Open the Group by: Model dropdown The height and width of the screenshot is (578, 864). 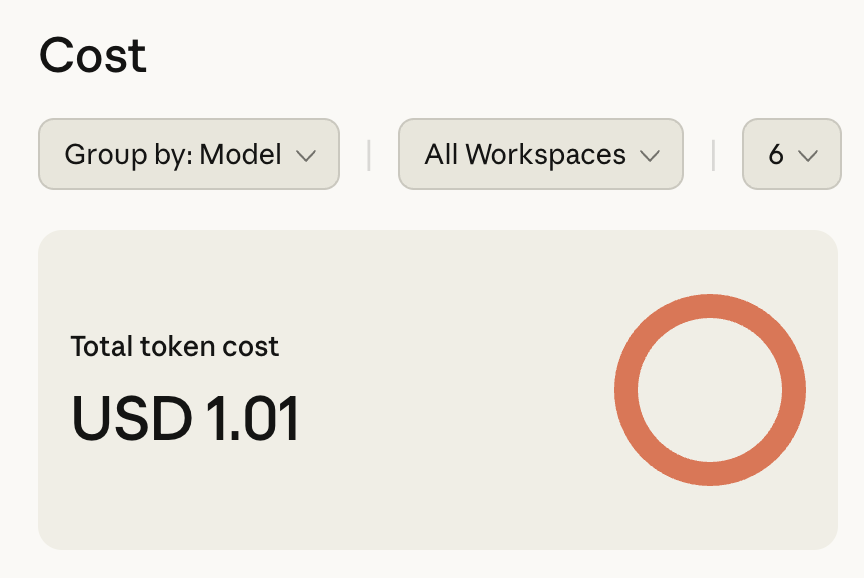point(189,155)
